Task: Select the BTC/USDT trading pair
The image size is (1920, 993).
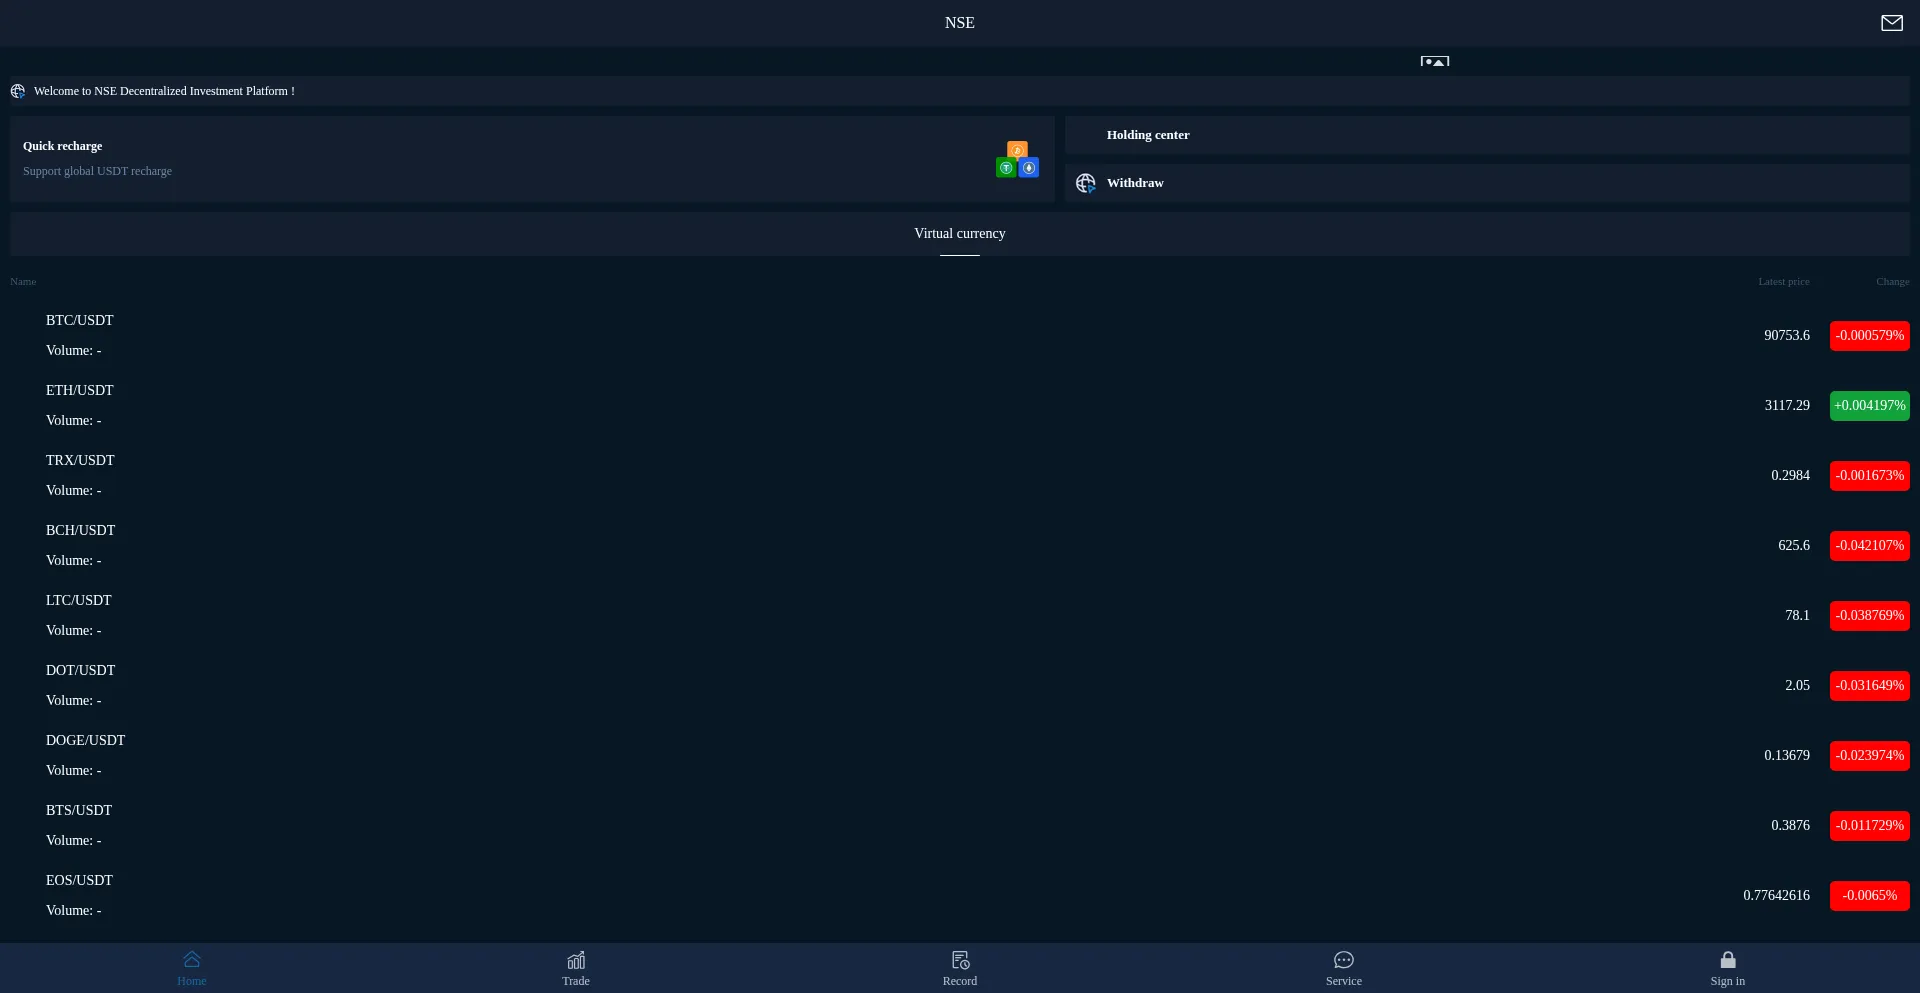Action: 80,321
